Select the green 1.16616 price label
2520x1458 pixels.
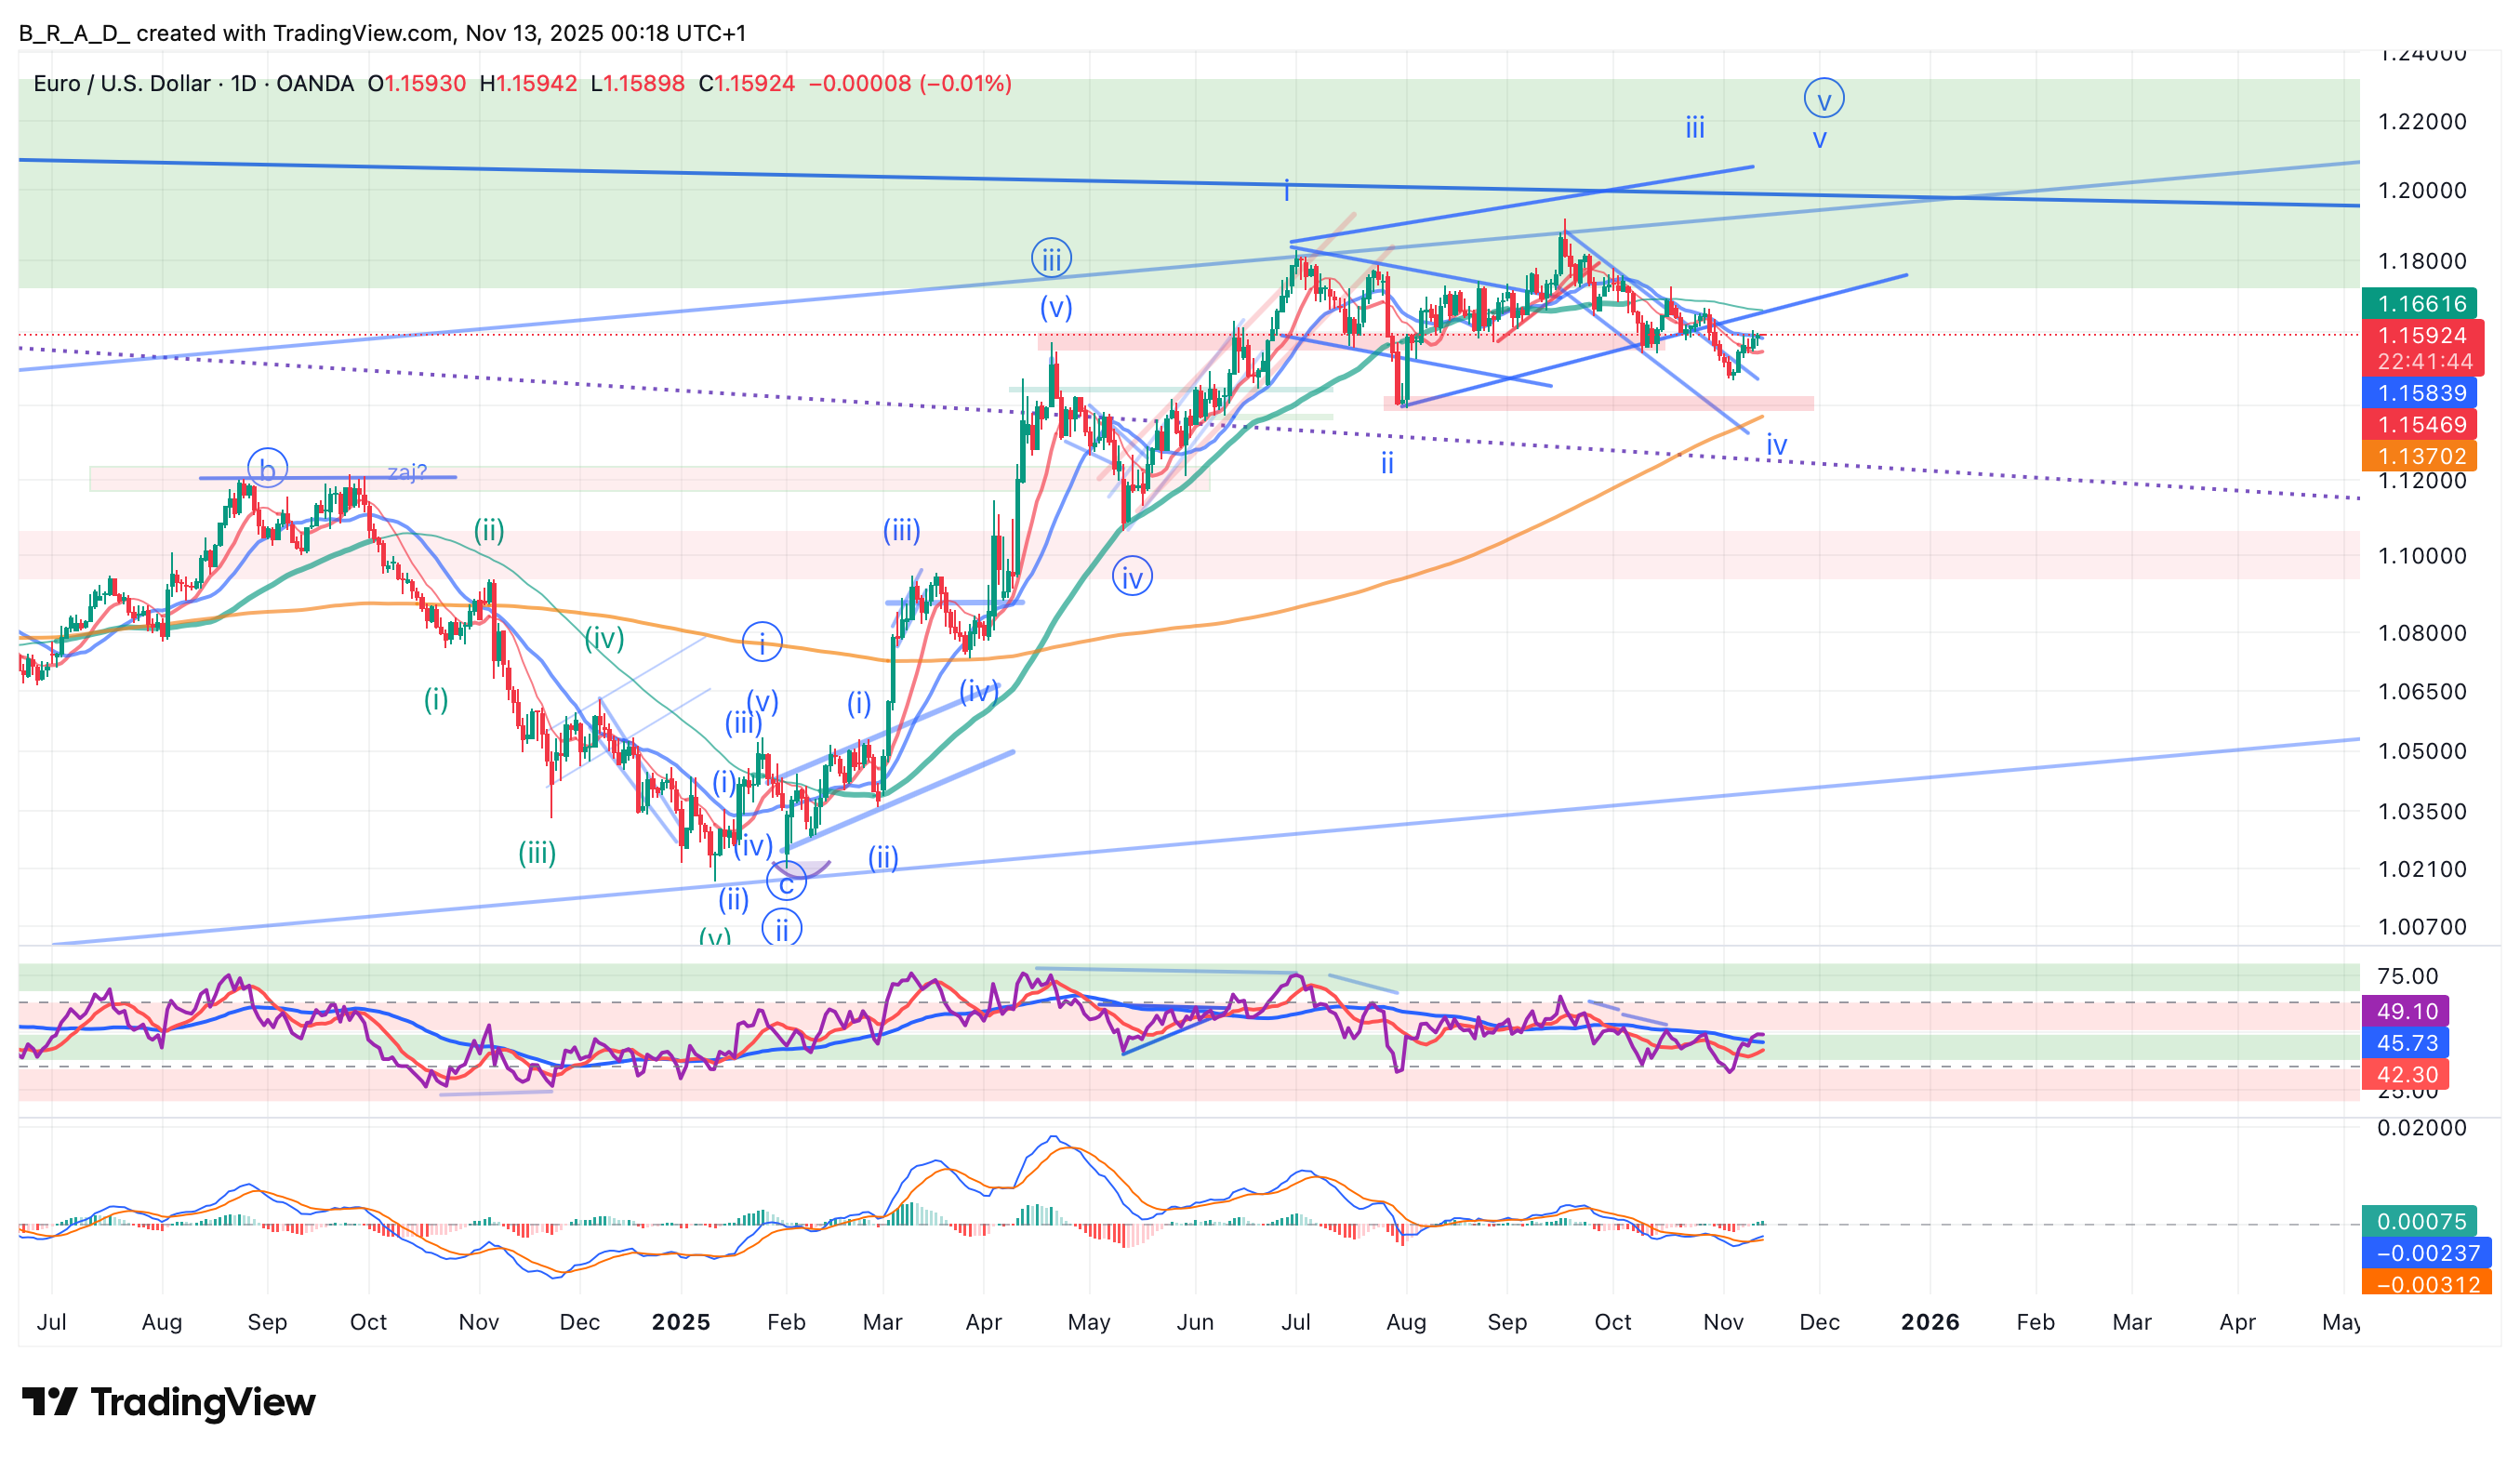[2421, 303]
